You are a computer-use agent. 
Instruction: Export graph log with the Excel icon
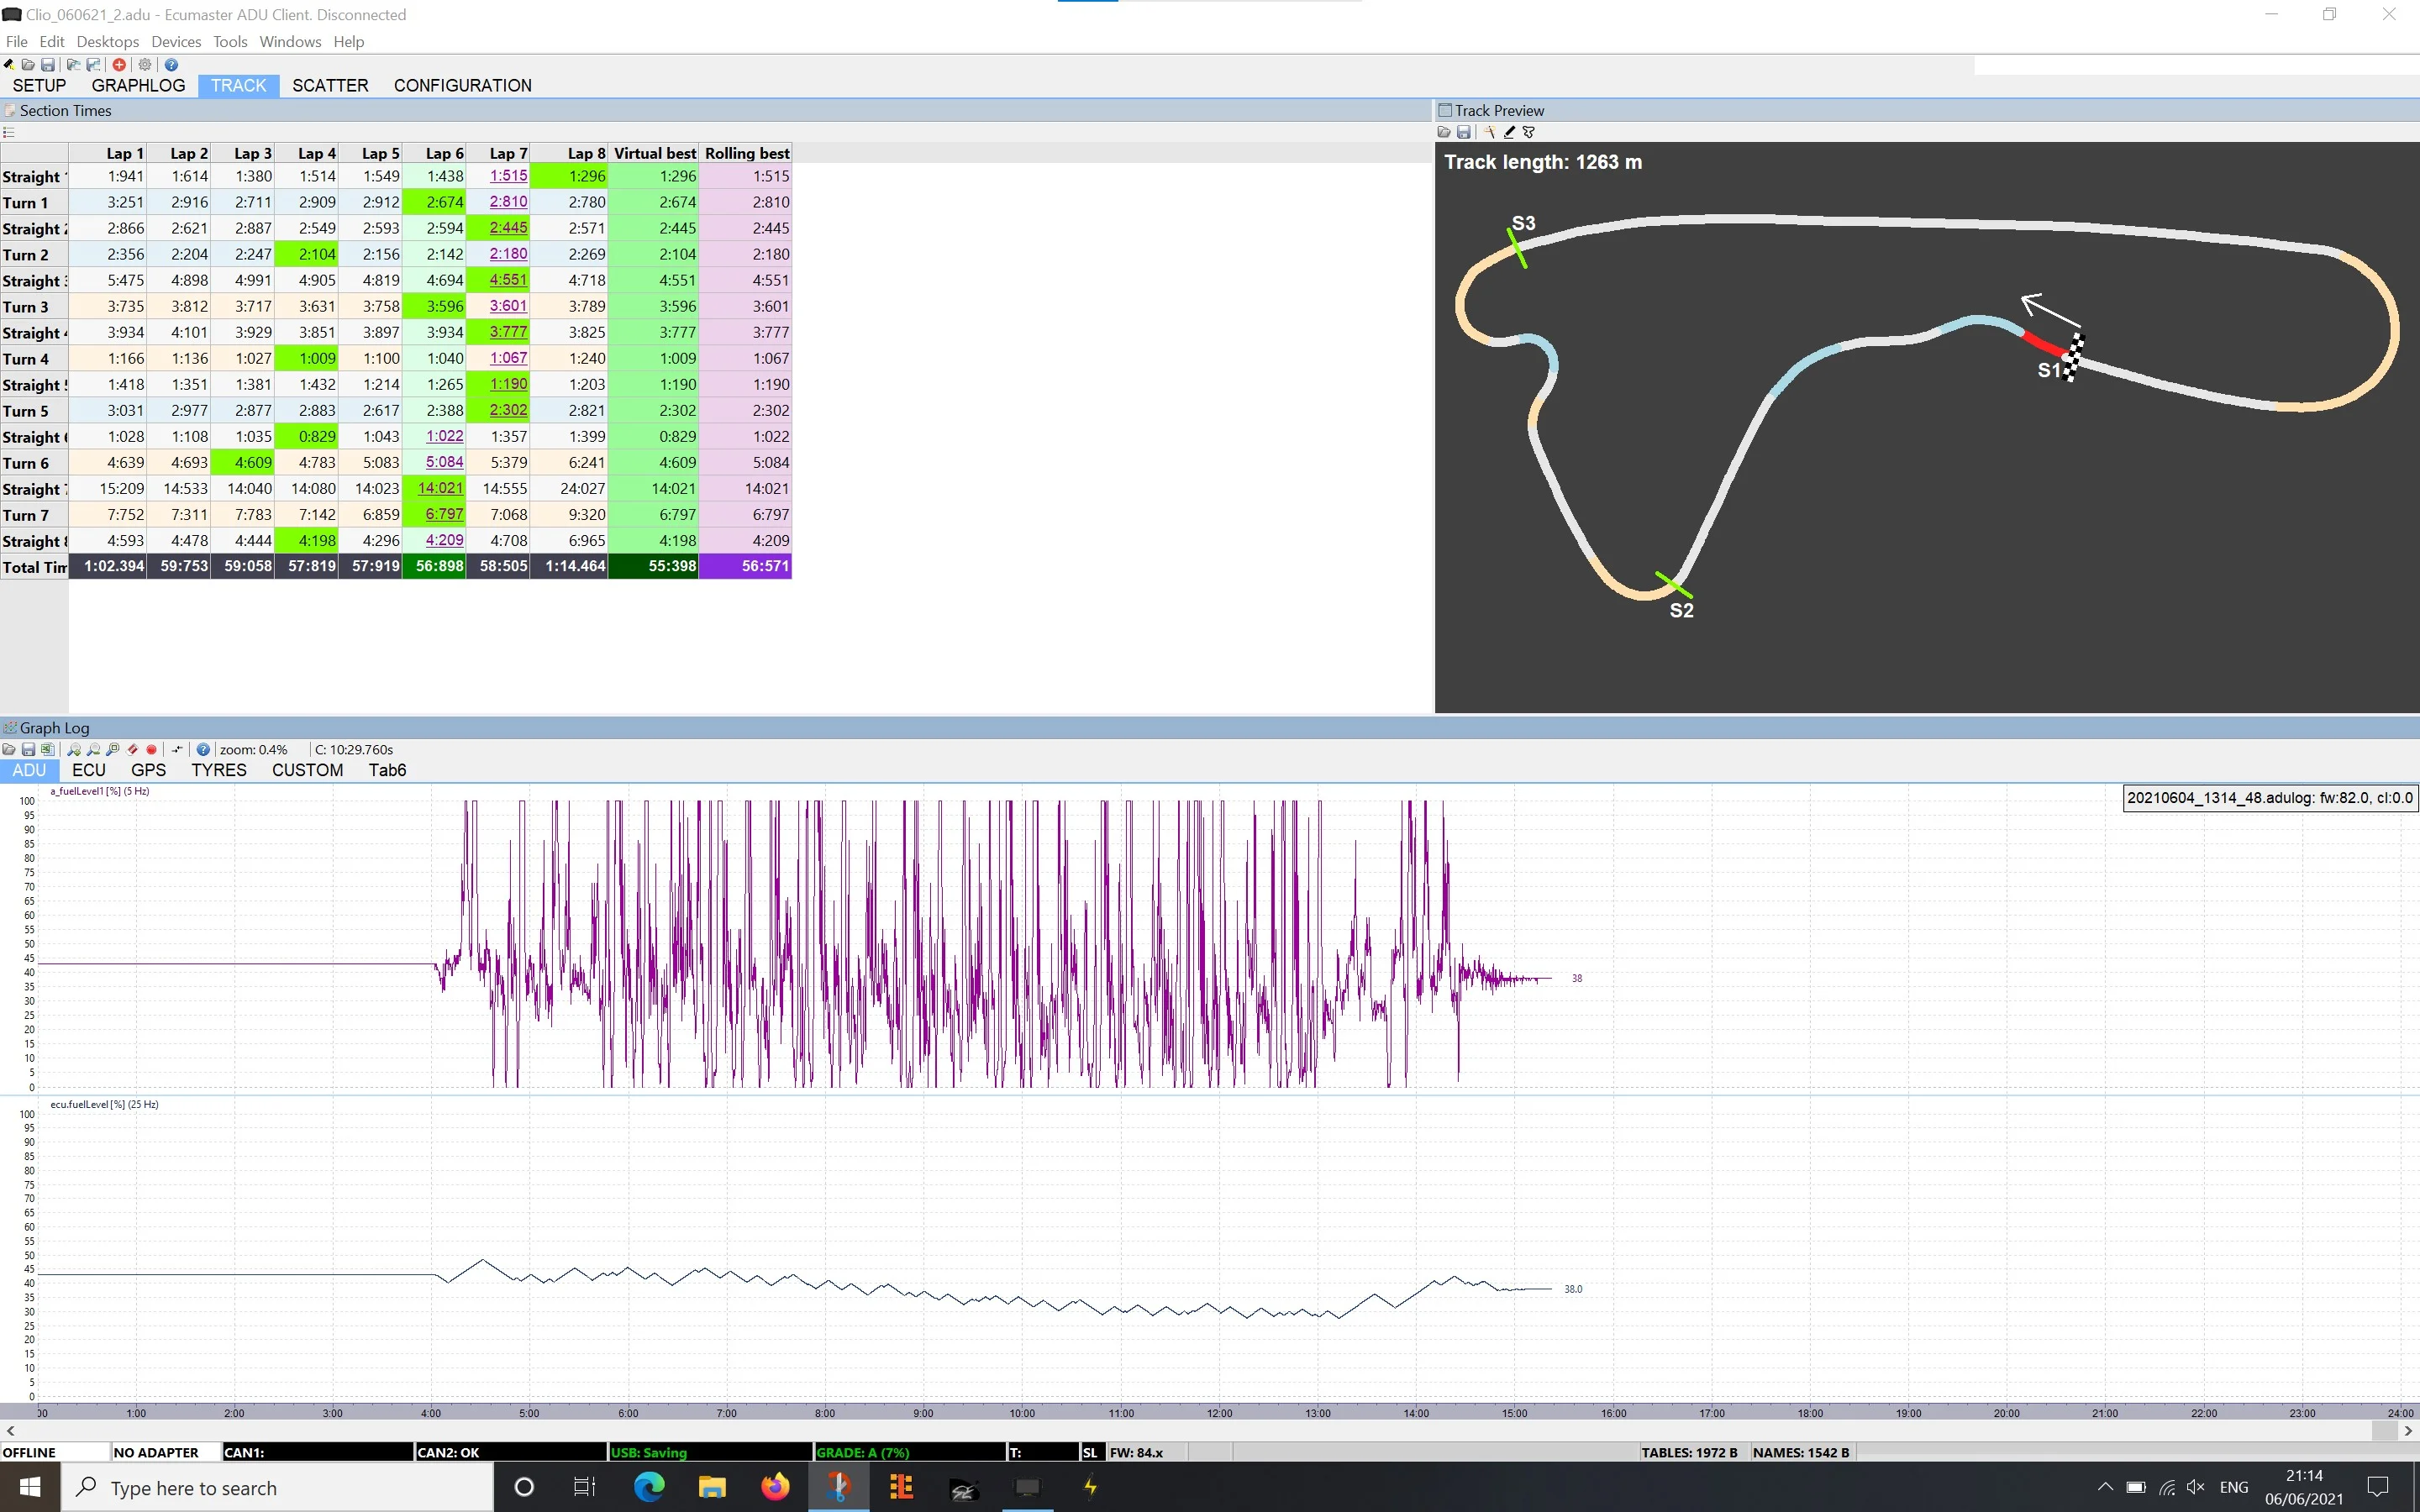(x=48, y=749)
